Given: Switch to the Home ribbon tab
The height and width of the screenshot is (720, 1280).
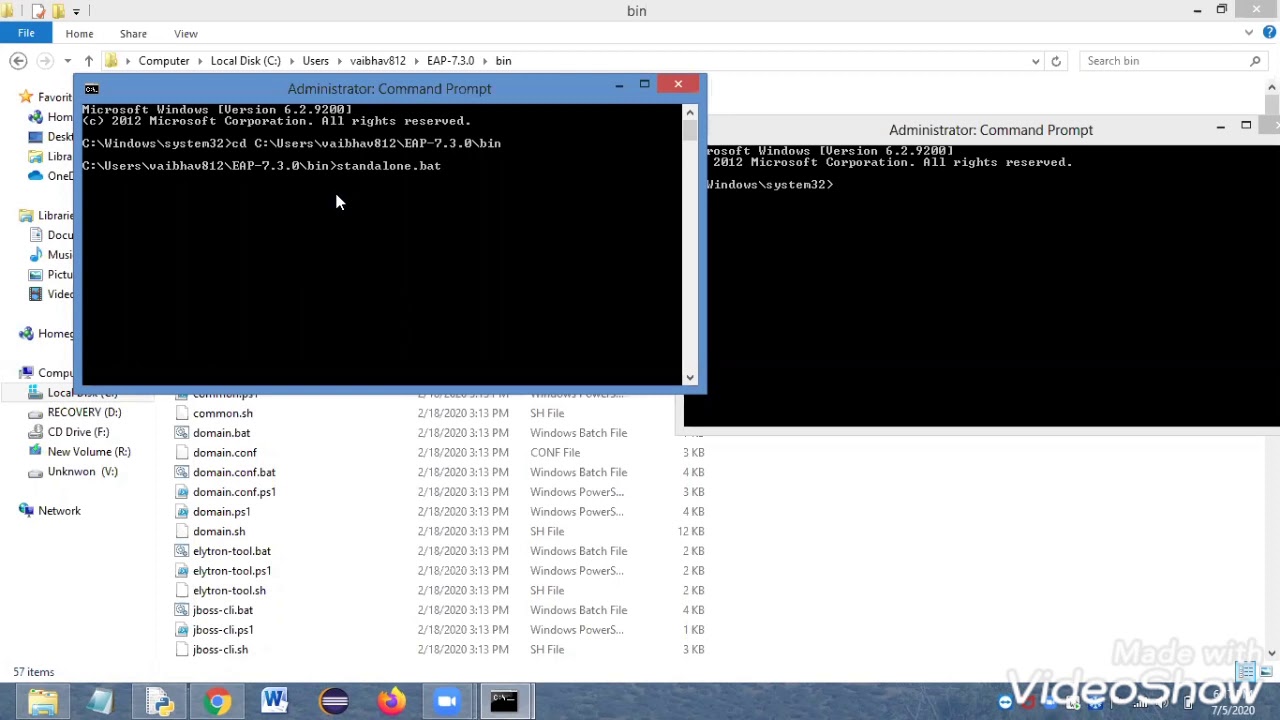Looking at the screenshot, I should click(x=79, y=34).
